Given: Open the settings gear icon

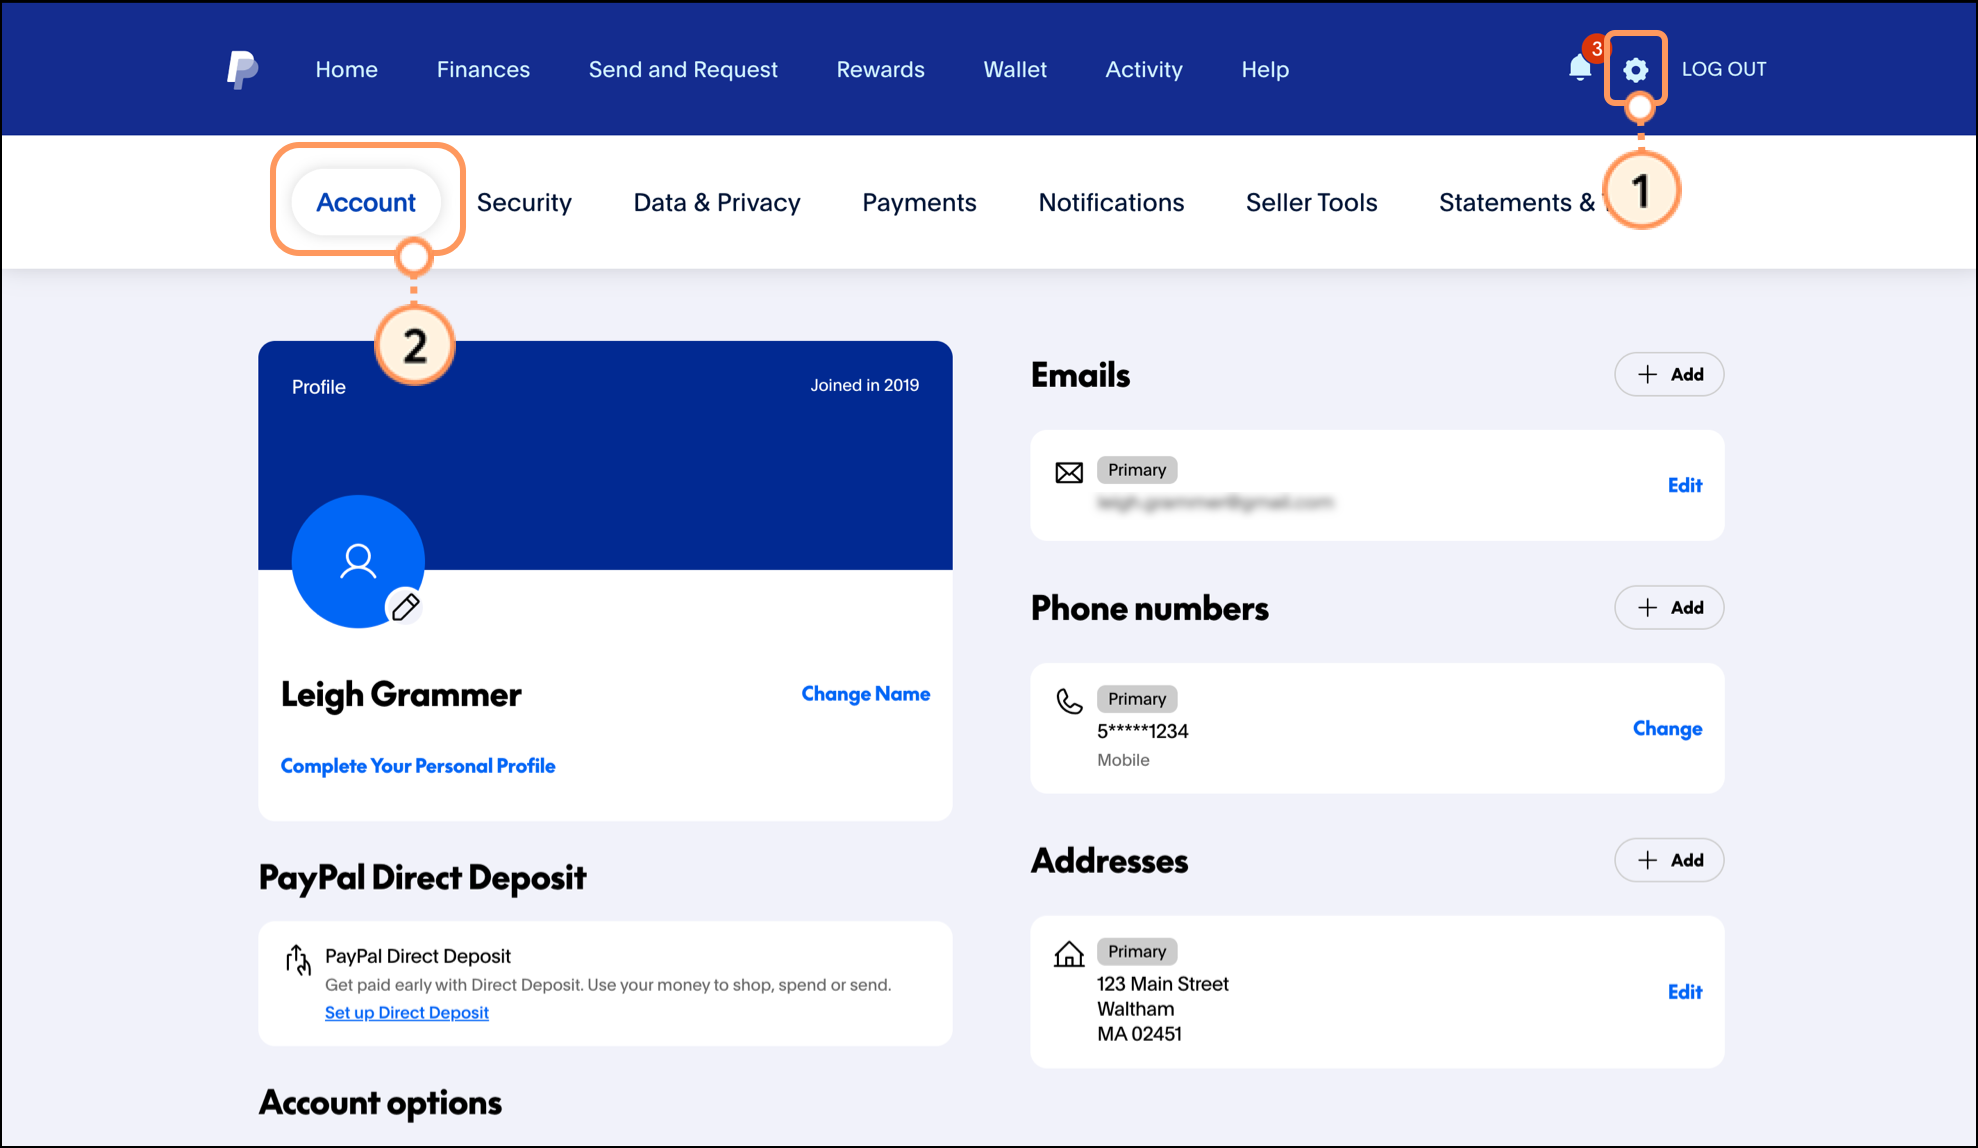Looking at the screenshot, I should pyautogui.click(x=1635, y=69).
